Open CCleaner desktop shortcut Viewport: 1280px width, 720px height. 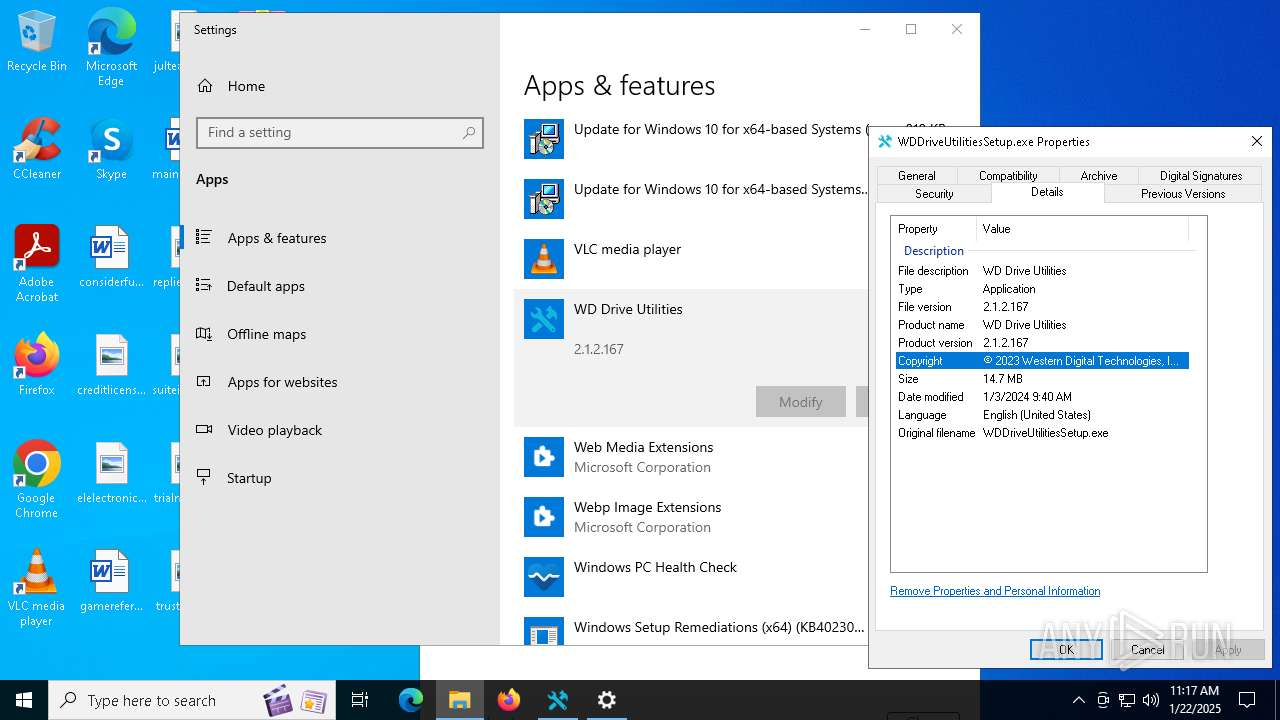[x=37, y=148]
